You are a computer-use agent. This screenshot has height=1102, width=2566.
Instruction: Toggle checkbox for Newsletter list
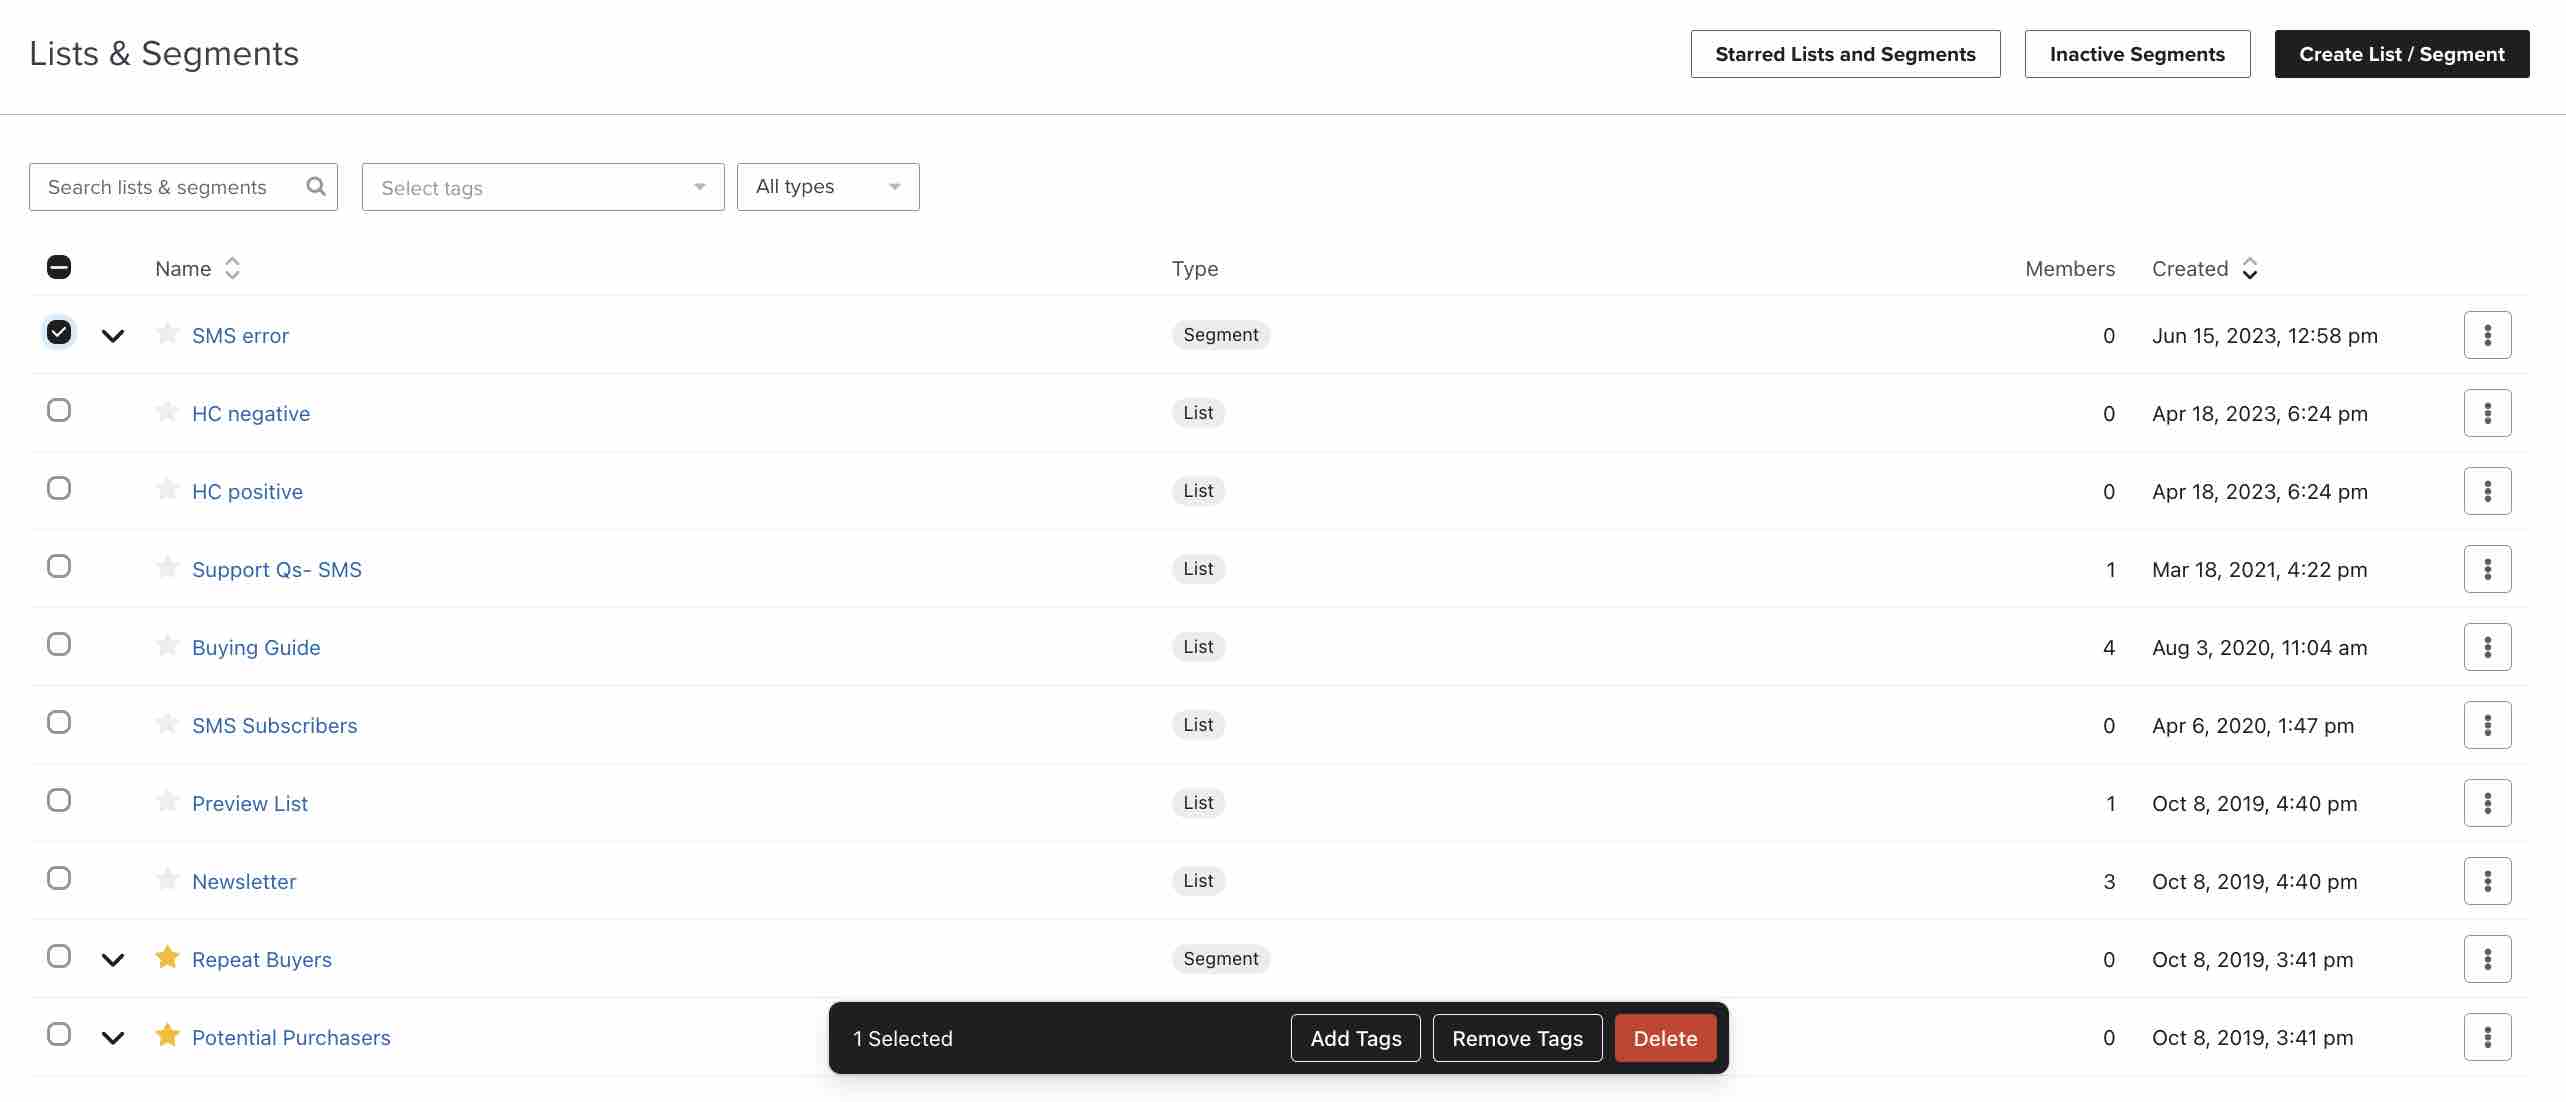click(x=57, y=879)
